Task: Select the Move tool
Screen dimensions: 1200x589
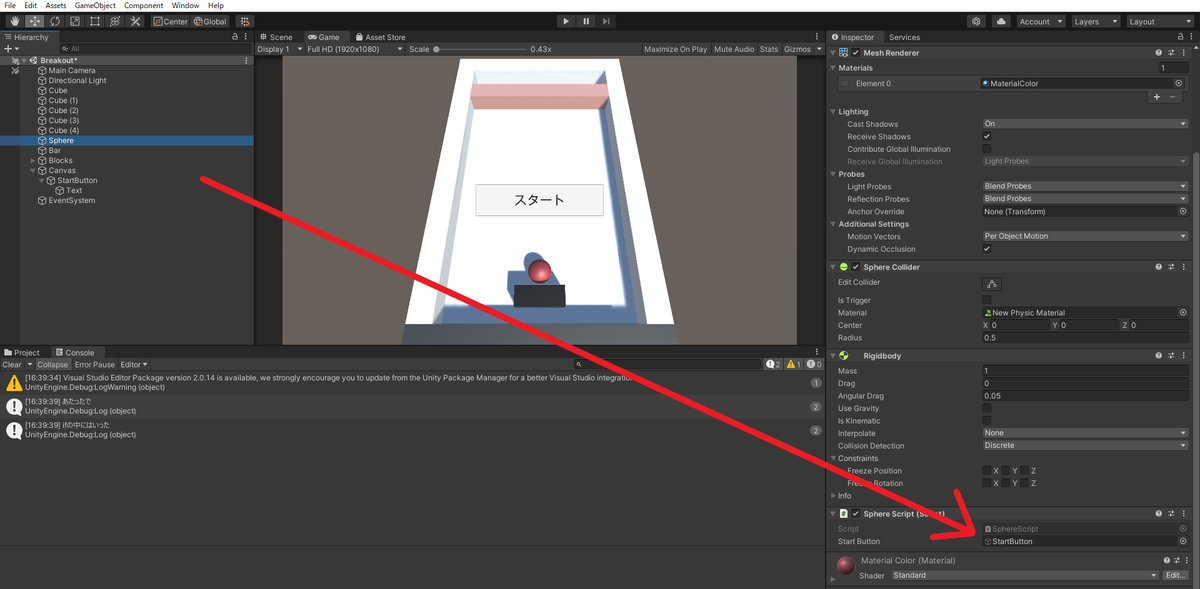Action: click(x=34, y=21)
